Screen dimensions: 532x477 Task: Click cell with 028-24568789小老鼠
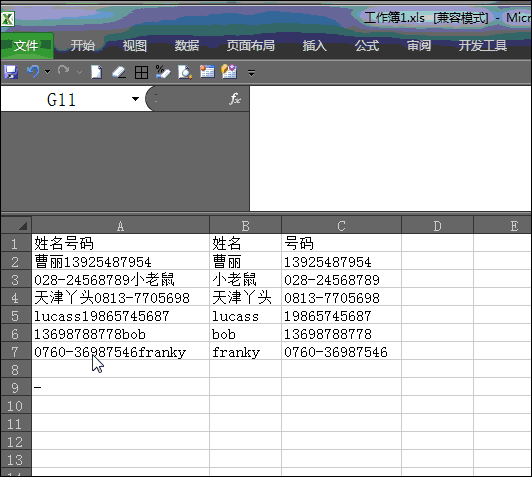point(120,279)
